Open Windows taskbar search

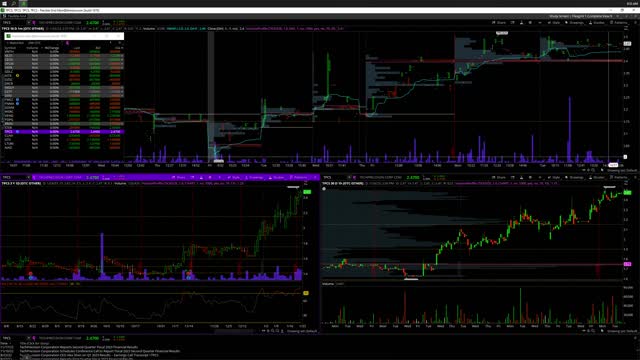coord(13,3)
